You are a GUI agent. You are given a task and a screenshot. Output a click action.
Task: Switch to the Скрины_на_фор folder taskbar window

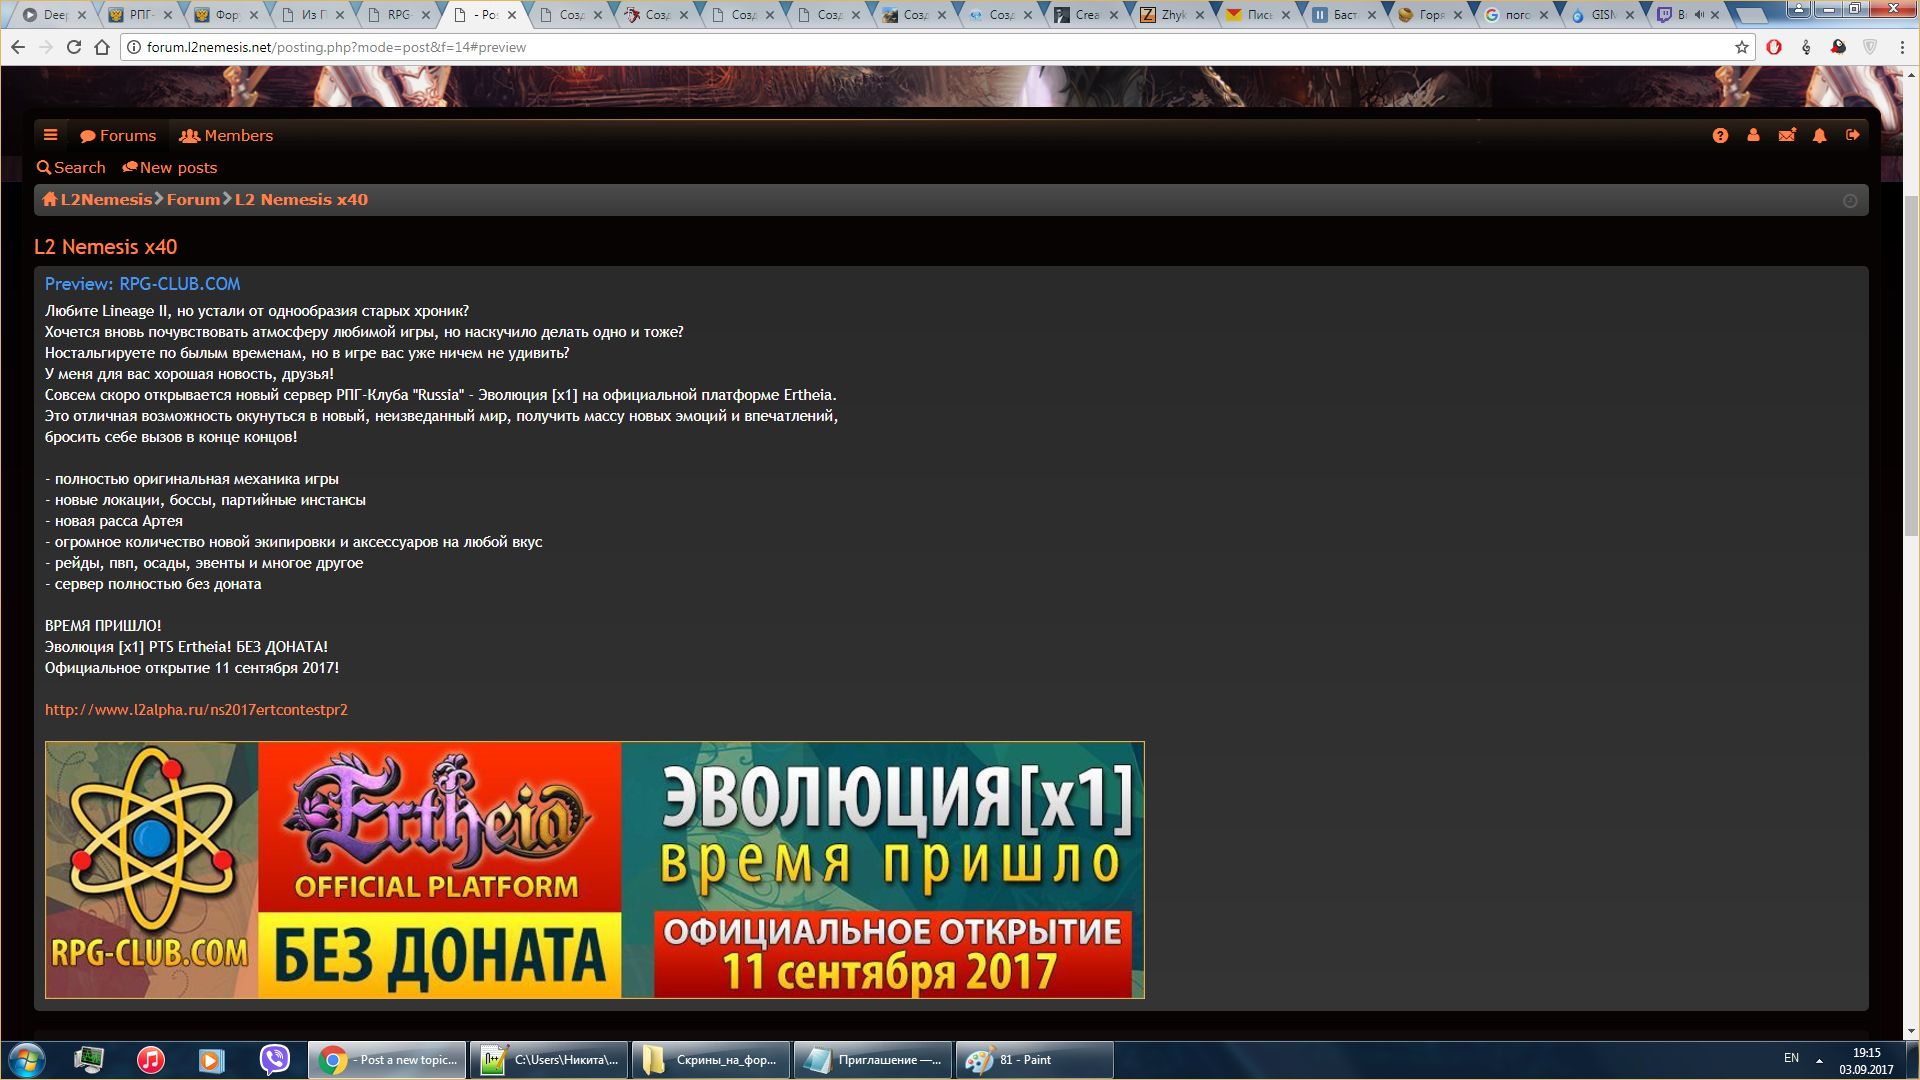click(x=711, y=1060)
